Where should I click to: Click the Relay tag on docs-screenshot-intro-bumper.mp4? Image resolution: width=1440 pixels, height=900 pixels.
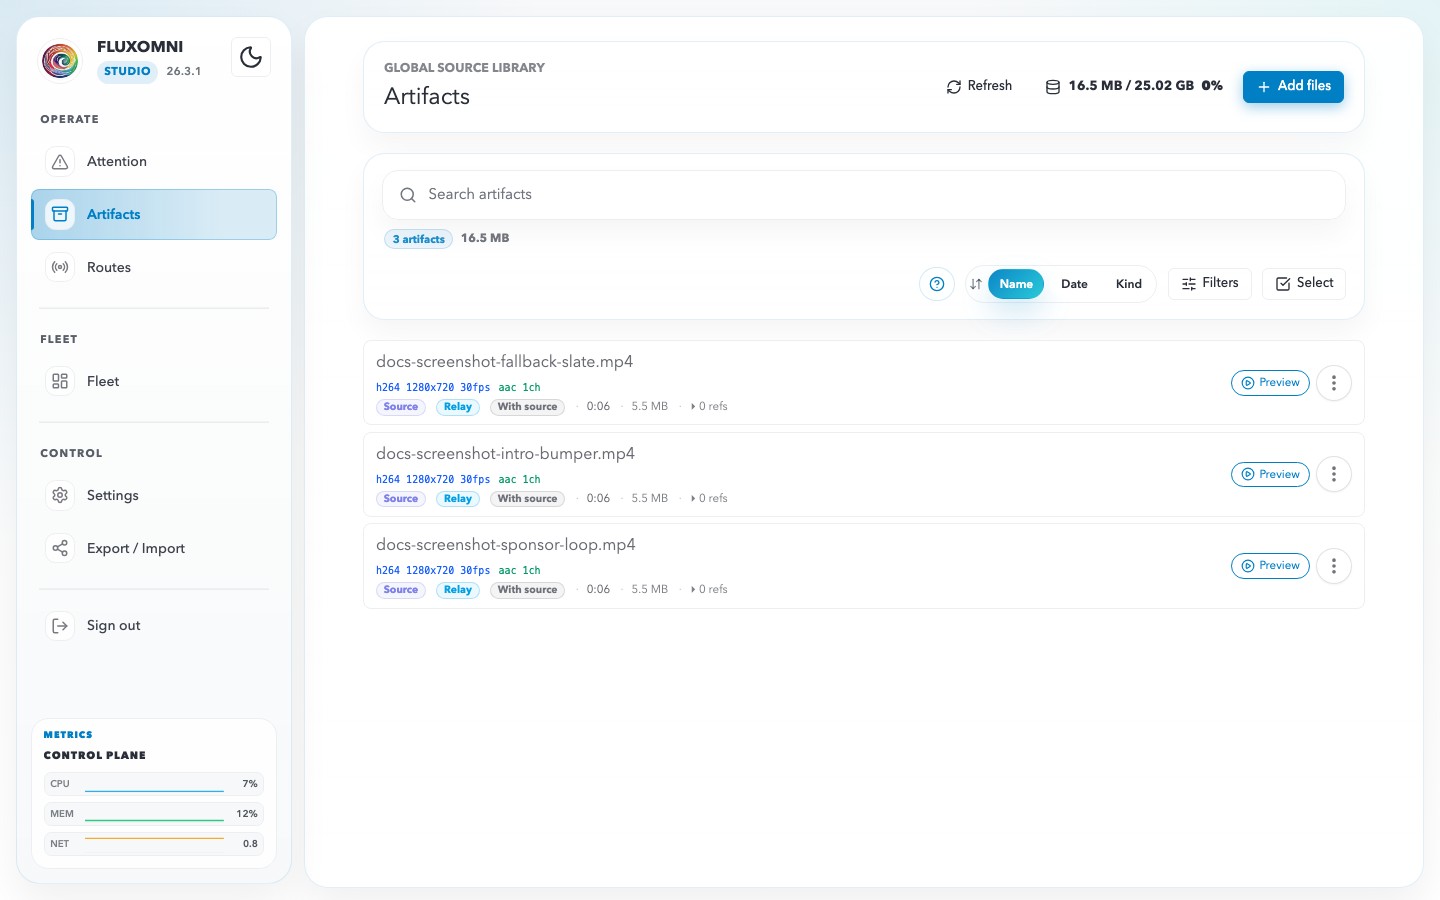(458, 499)
